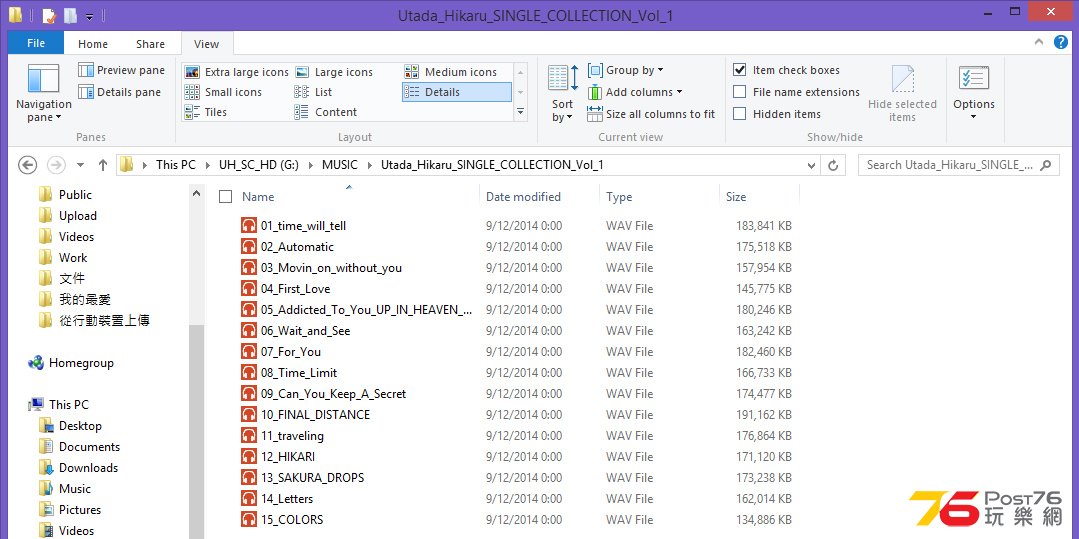This screenshot has height=539, width=1079.
Task: Navigate to UH_SC_HD (G:) breadcrumb
Action: click(x=259, y=165)
